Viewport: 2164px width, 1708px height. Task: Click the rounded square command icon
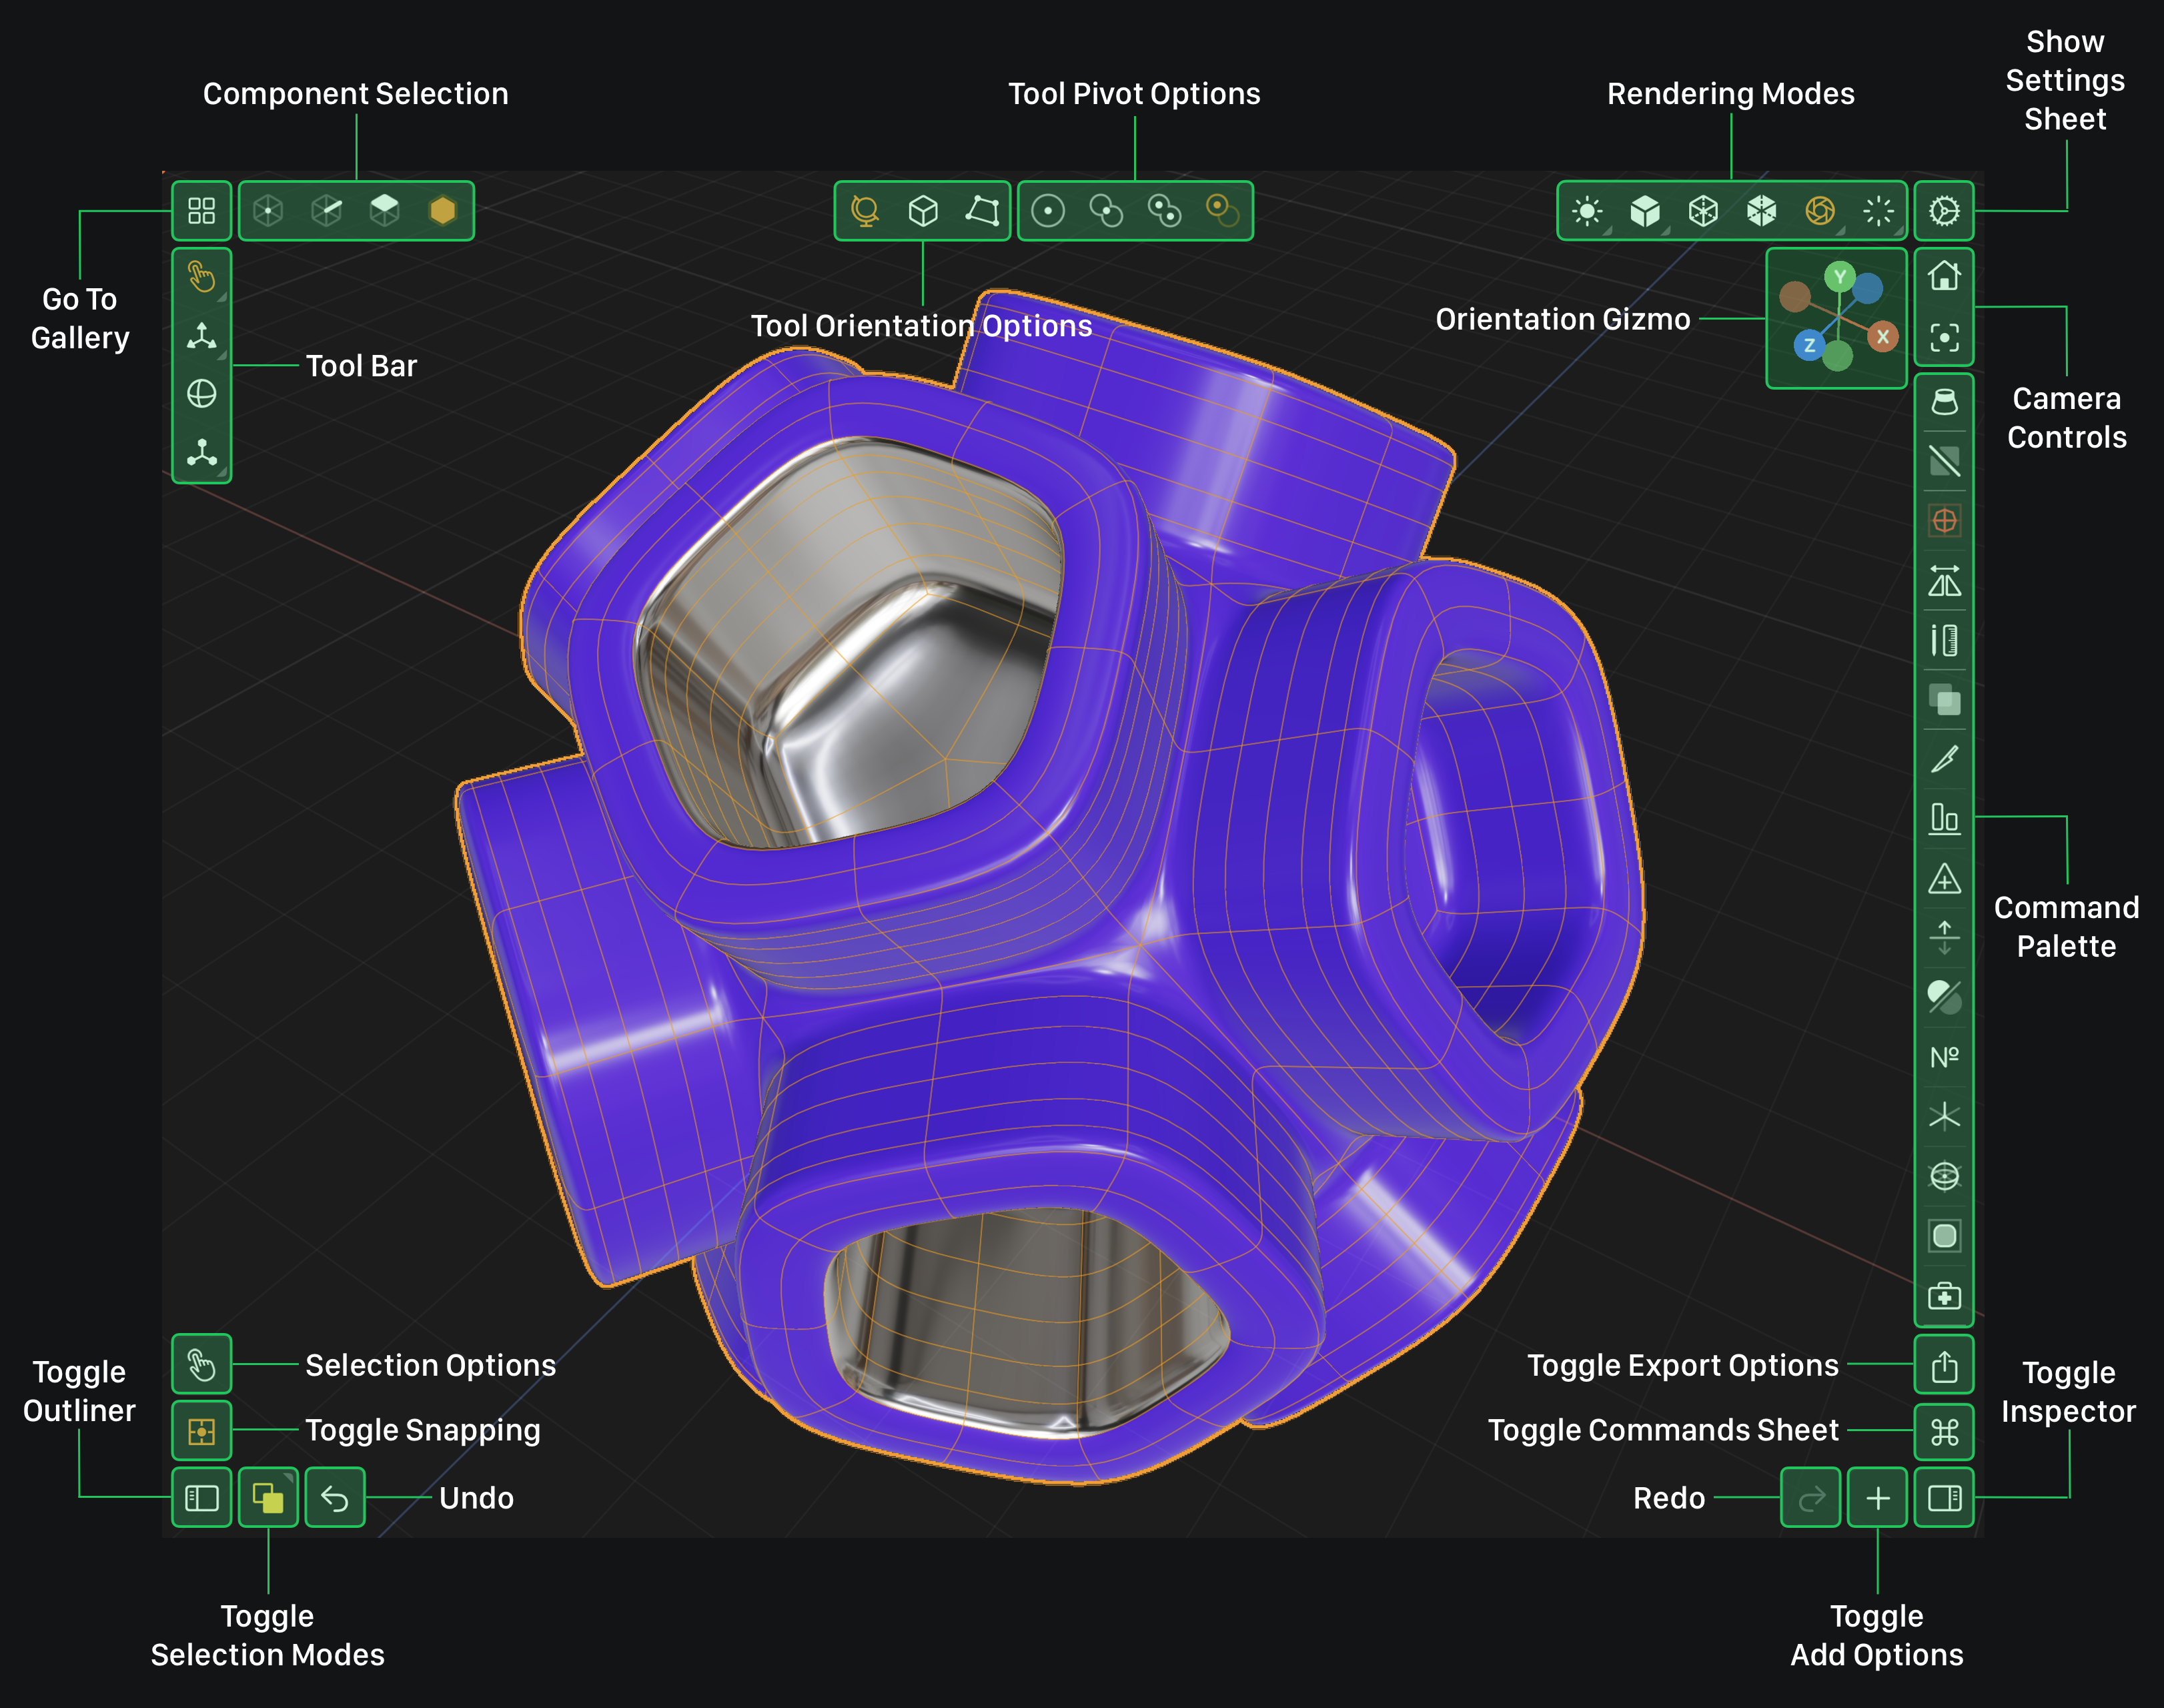[x=1944, y=1236]
